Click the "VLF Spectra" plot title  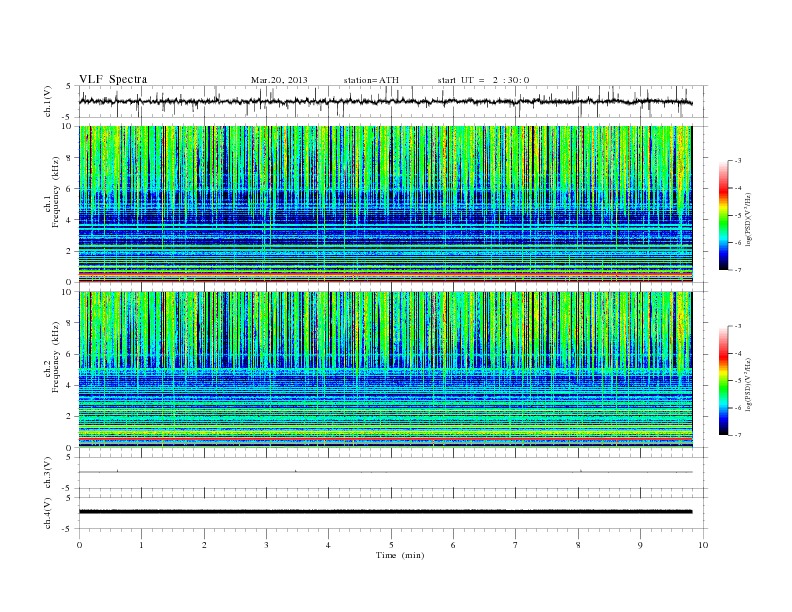(113, 79)
